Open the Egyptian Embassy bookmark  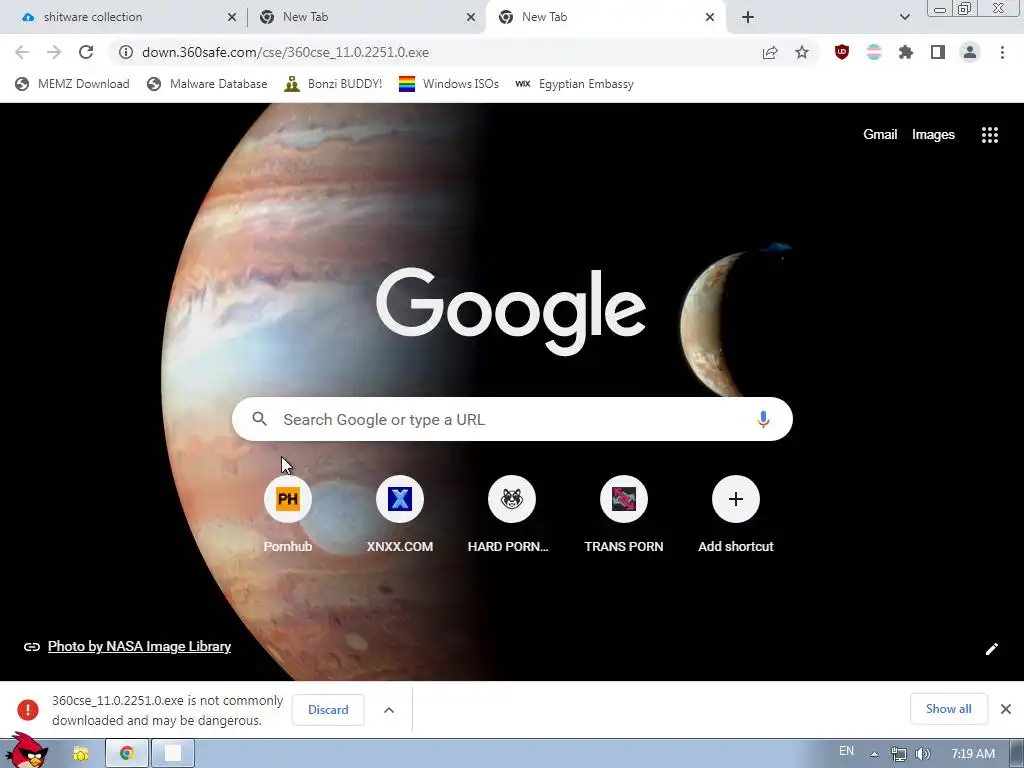click(x=575, y=84)
